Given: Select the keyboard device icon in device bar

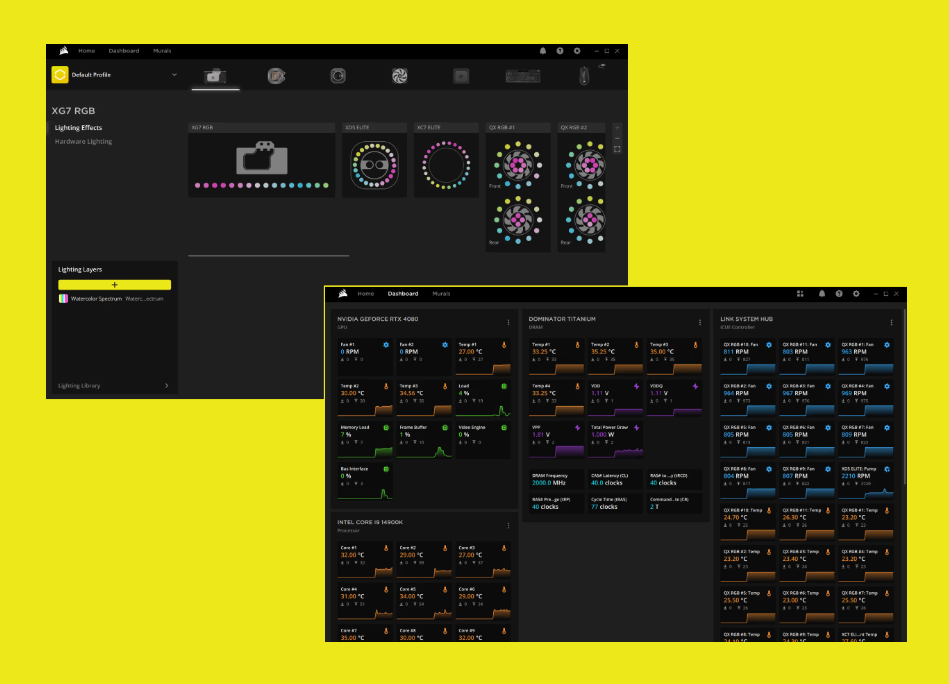Looking at the screenshot, I should pyautogui.click(x=523, y=76).
